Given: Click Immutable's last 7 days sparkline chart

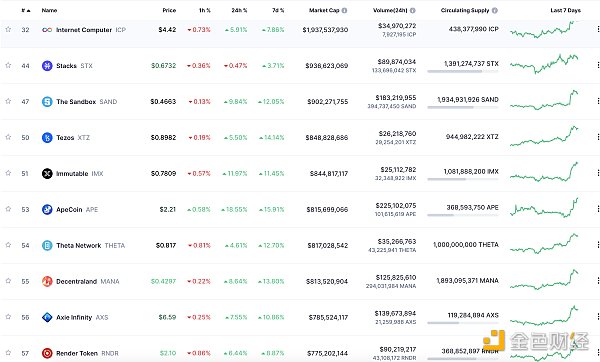Looking at the screenshot, I should coord(544,173).
